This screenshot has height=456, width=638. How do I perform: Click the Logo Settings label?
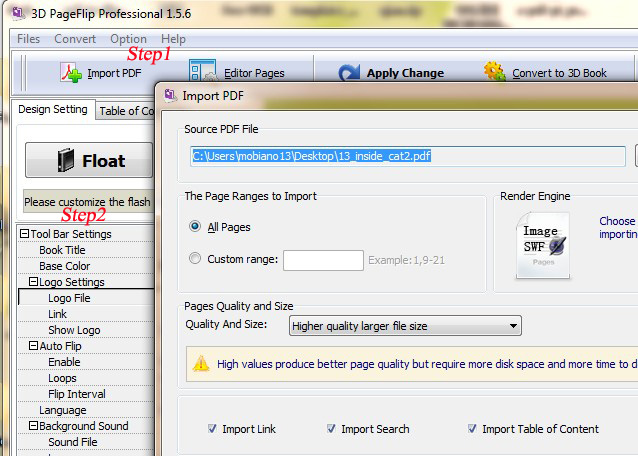click(72, 282)
